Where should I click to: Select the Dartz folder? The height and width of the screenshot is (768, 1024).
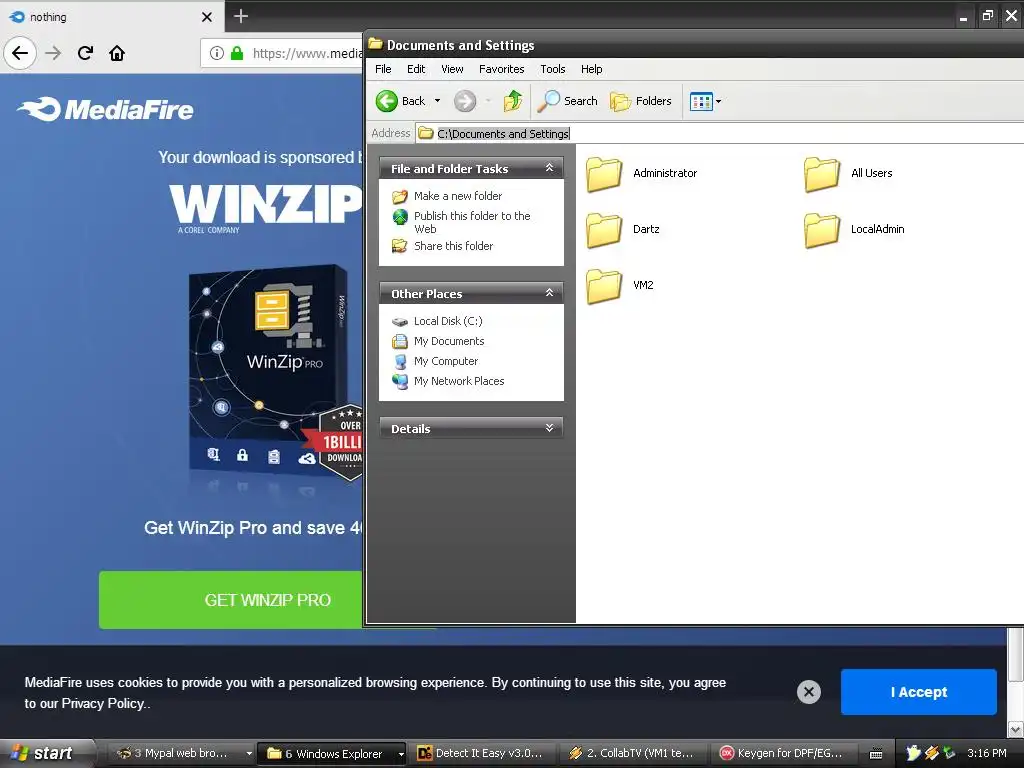tap(622, 230)
